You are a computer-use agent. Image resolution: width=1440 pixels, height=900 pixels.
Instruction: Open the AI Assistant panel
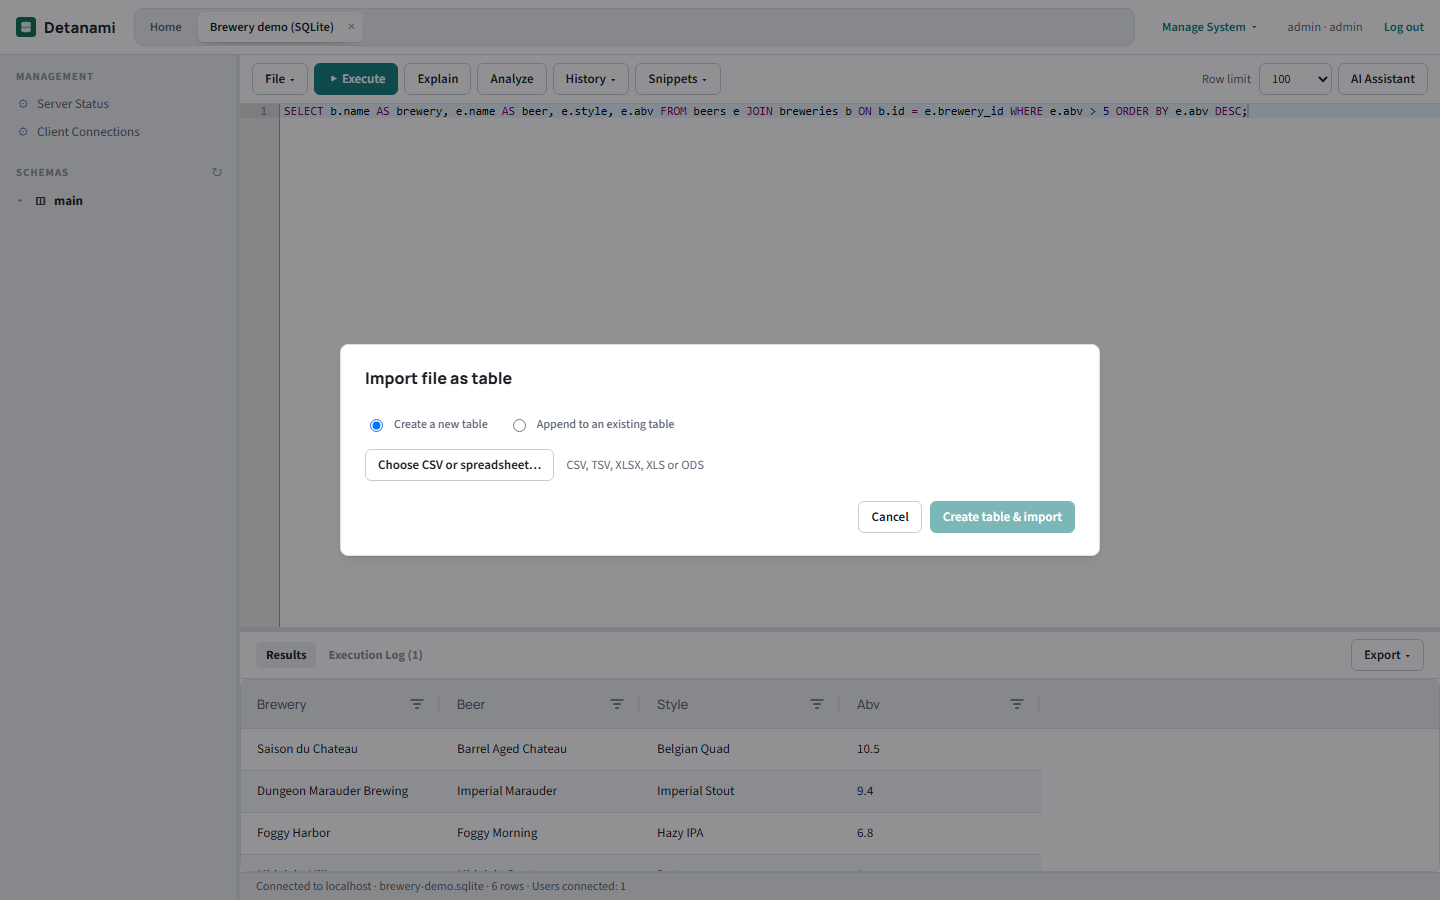[x=1383, y=79]
